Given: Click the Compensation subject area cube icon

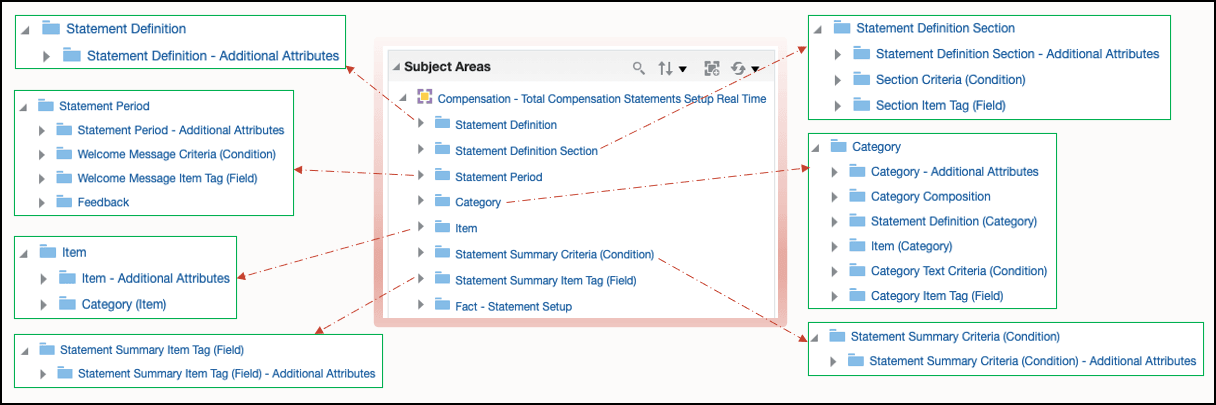Looking at the screenshot, I should (x=425, y=98).
